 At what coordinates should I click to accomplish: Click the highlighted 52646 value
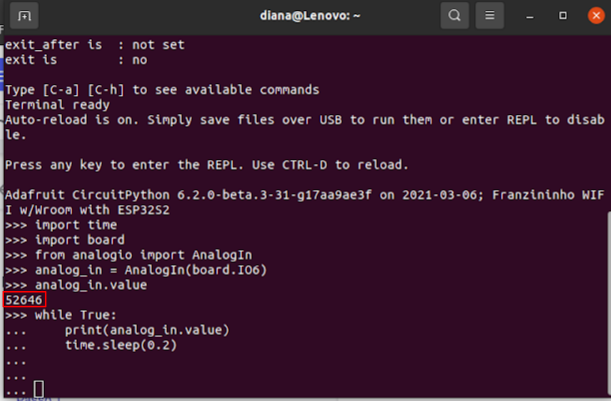[24, 300]
